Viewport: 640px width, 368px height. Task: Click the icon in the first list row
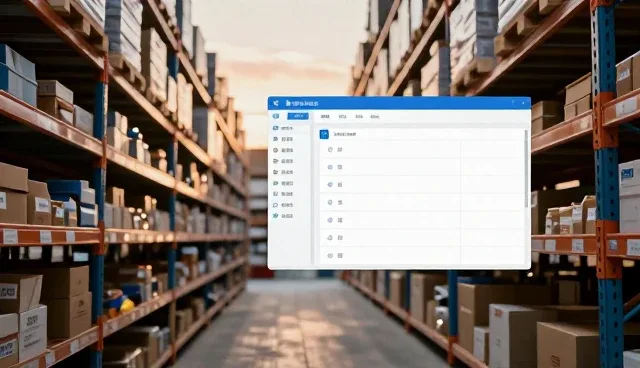click(330, 150)
